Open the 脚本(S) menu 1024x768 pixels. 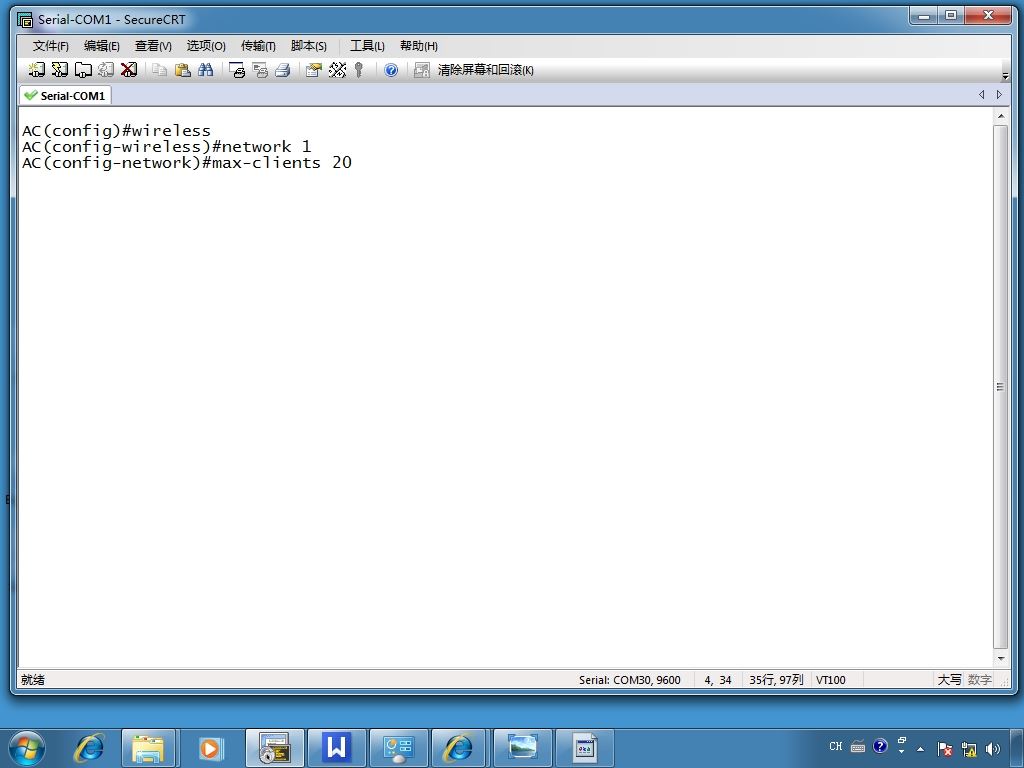[x=308, y=46]
